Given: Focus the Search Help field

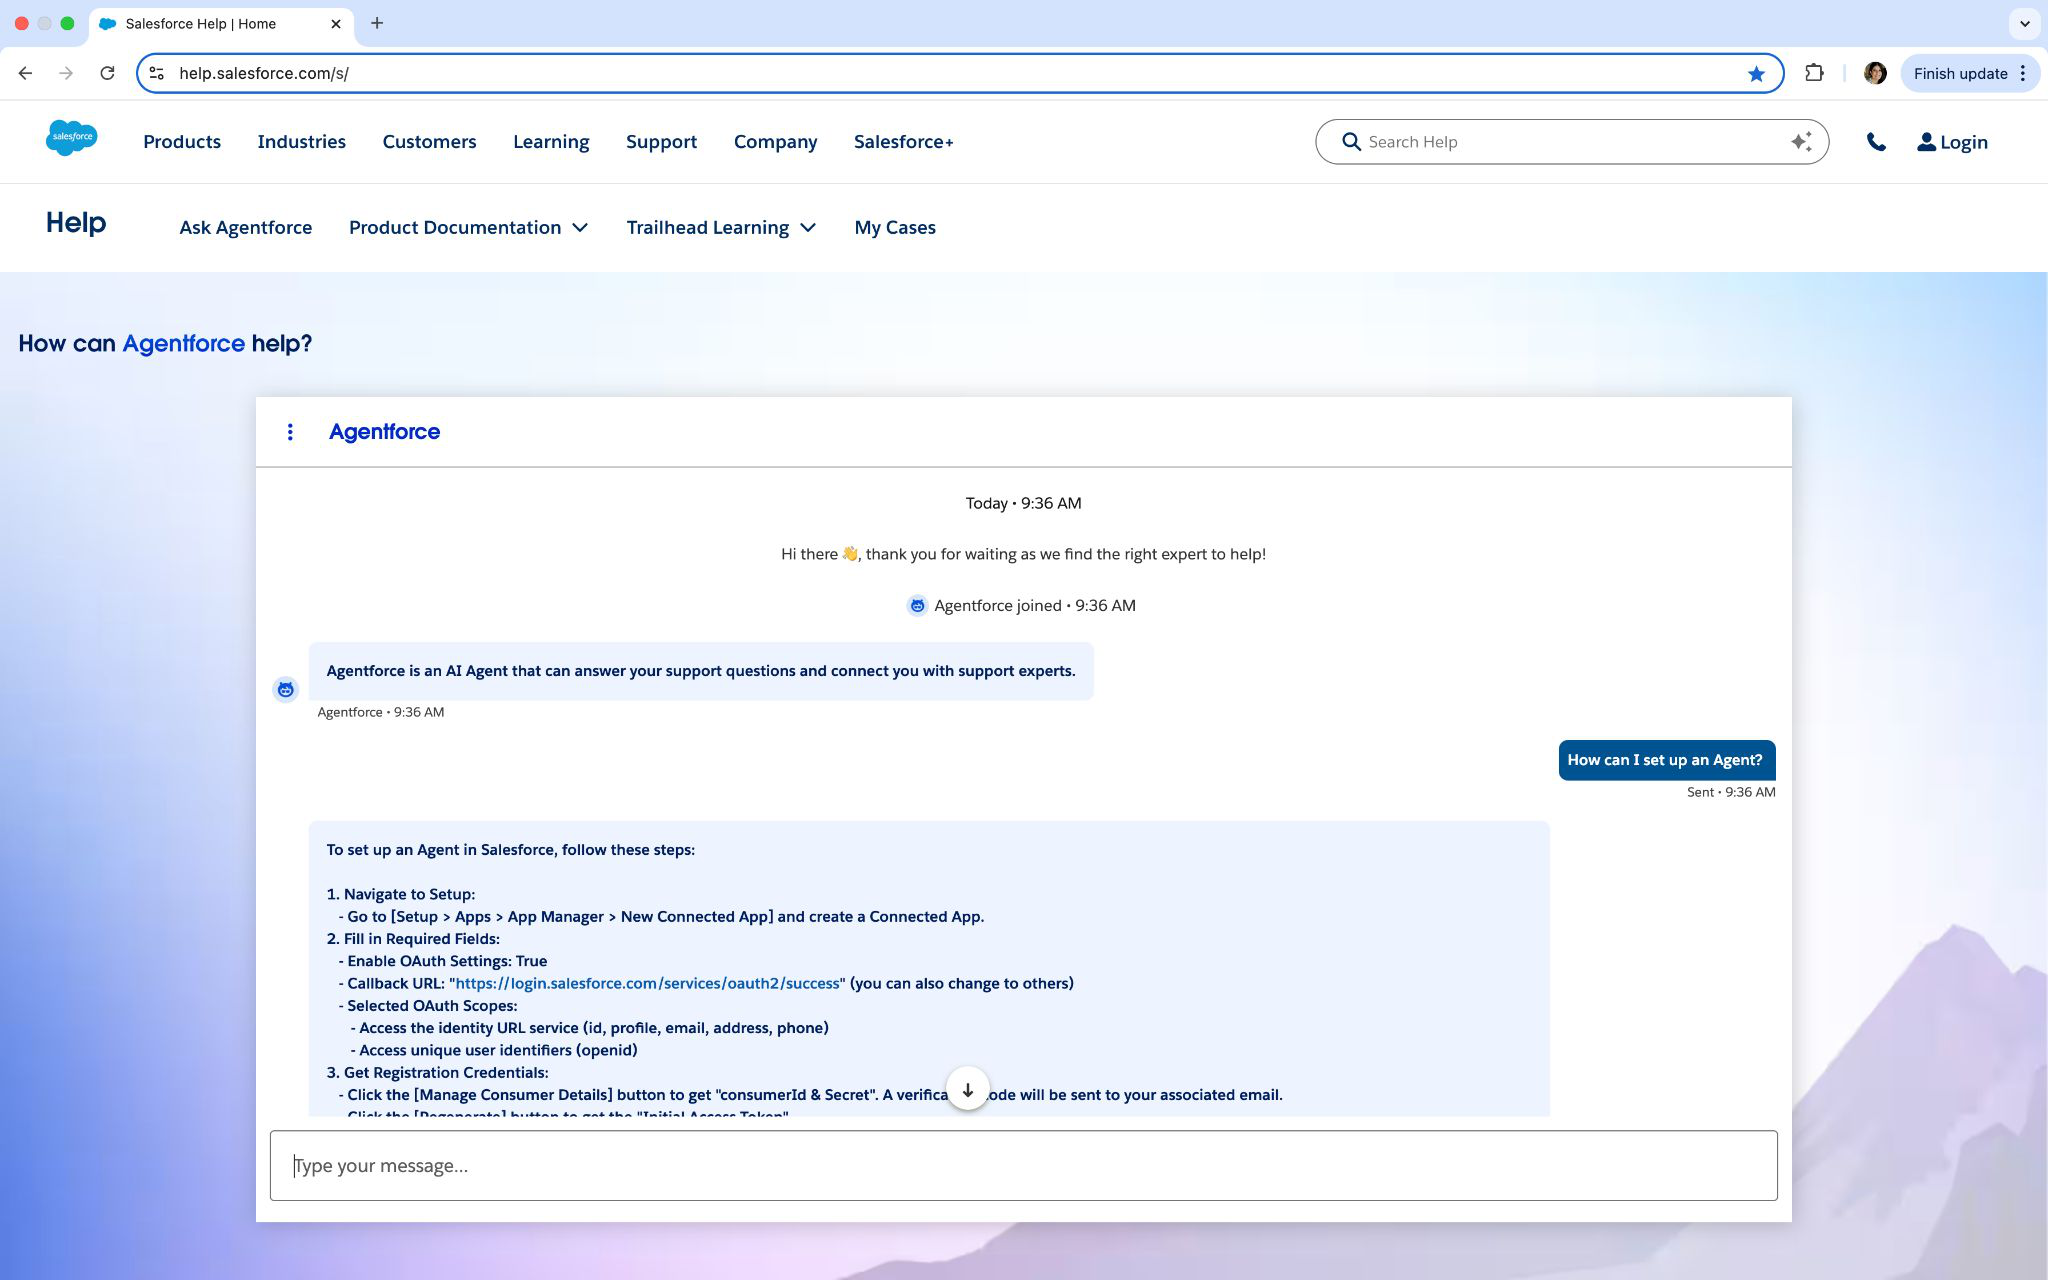Looking at the screenshot, I should pos(1572,142).
